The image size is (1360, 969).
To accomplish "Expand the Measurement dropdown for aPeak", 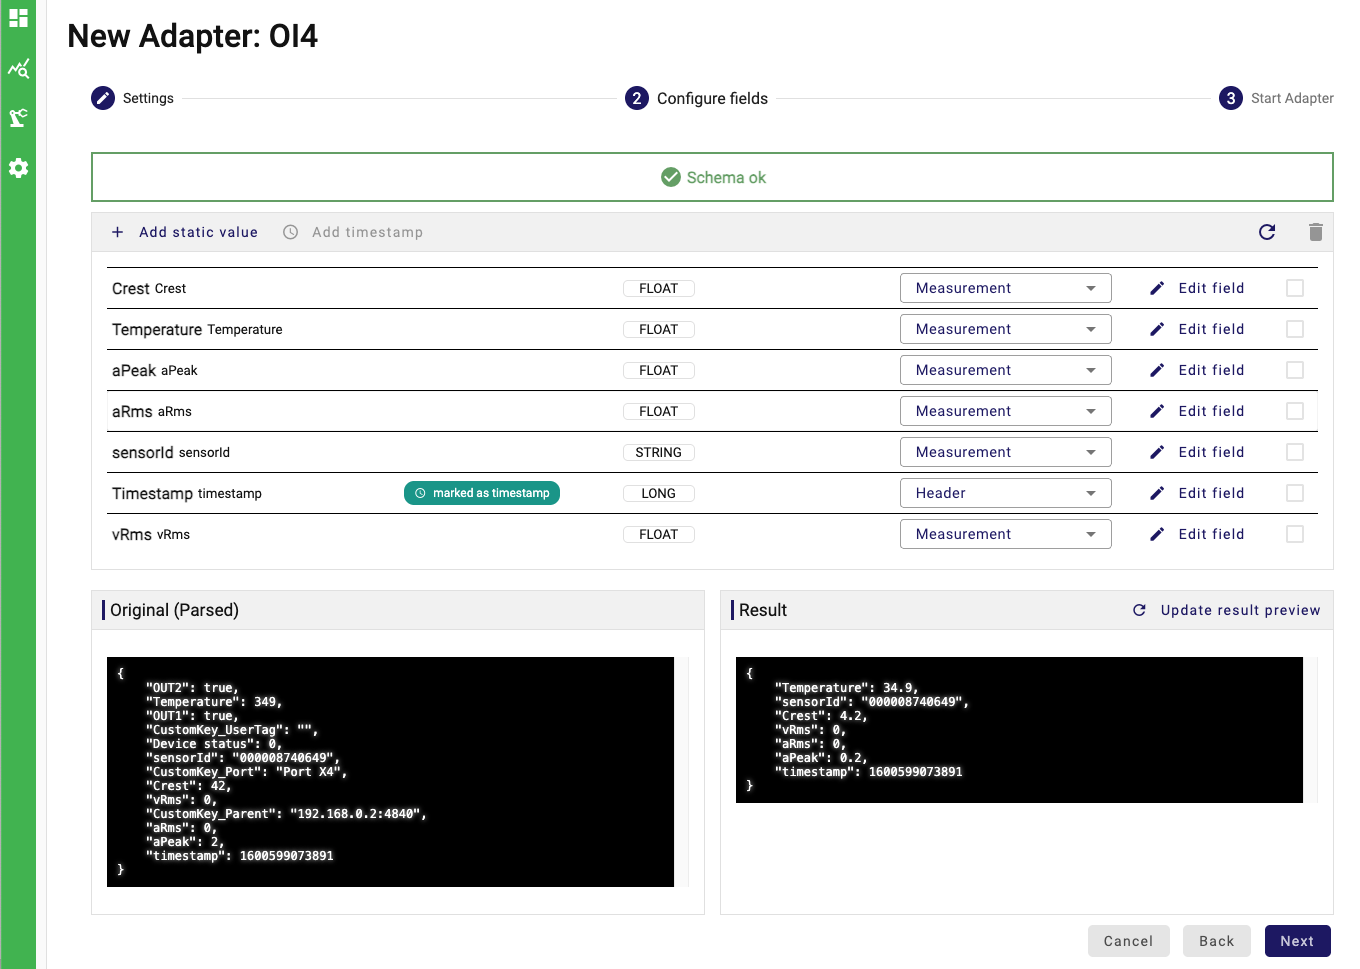I will 1005,370.
